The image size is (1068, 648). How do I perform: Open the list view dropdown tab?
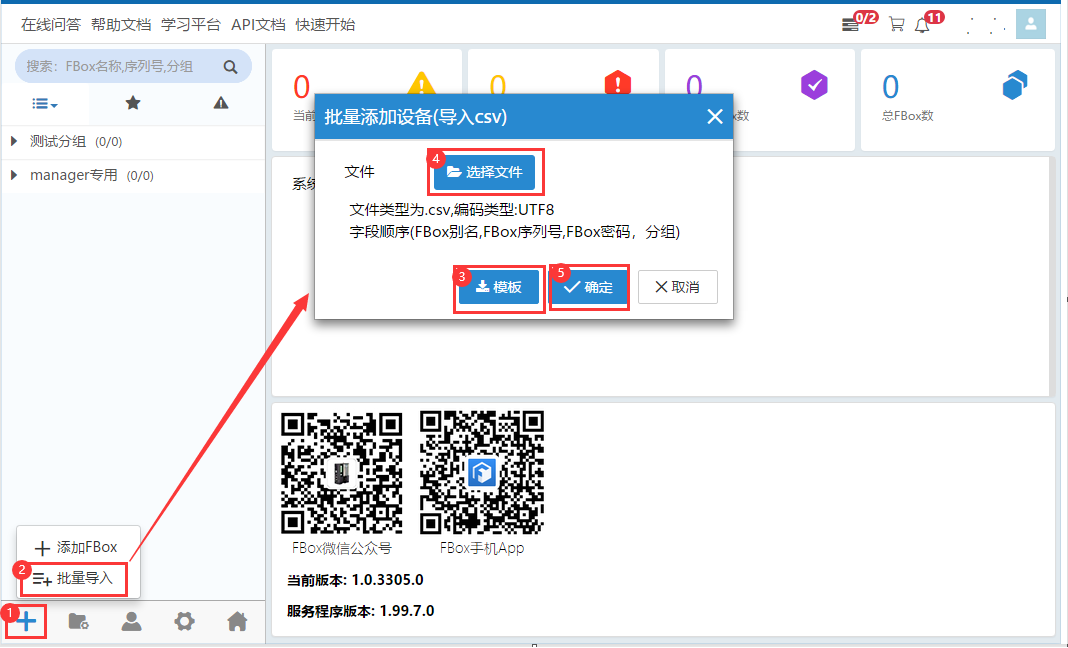point(45,103)
